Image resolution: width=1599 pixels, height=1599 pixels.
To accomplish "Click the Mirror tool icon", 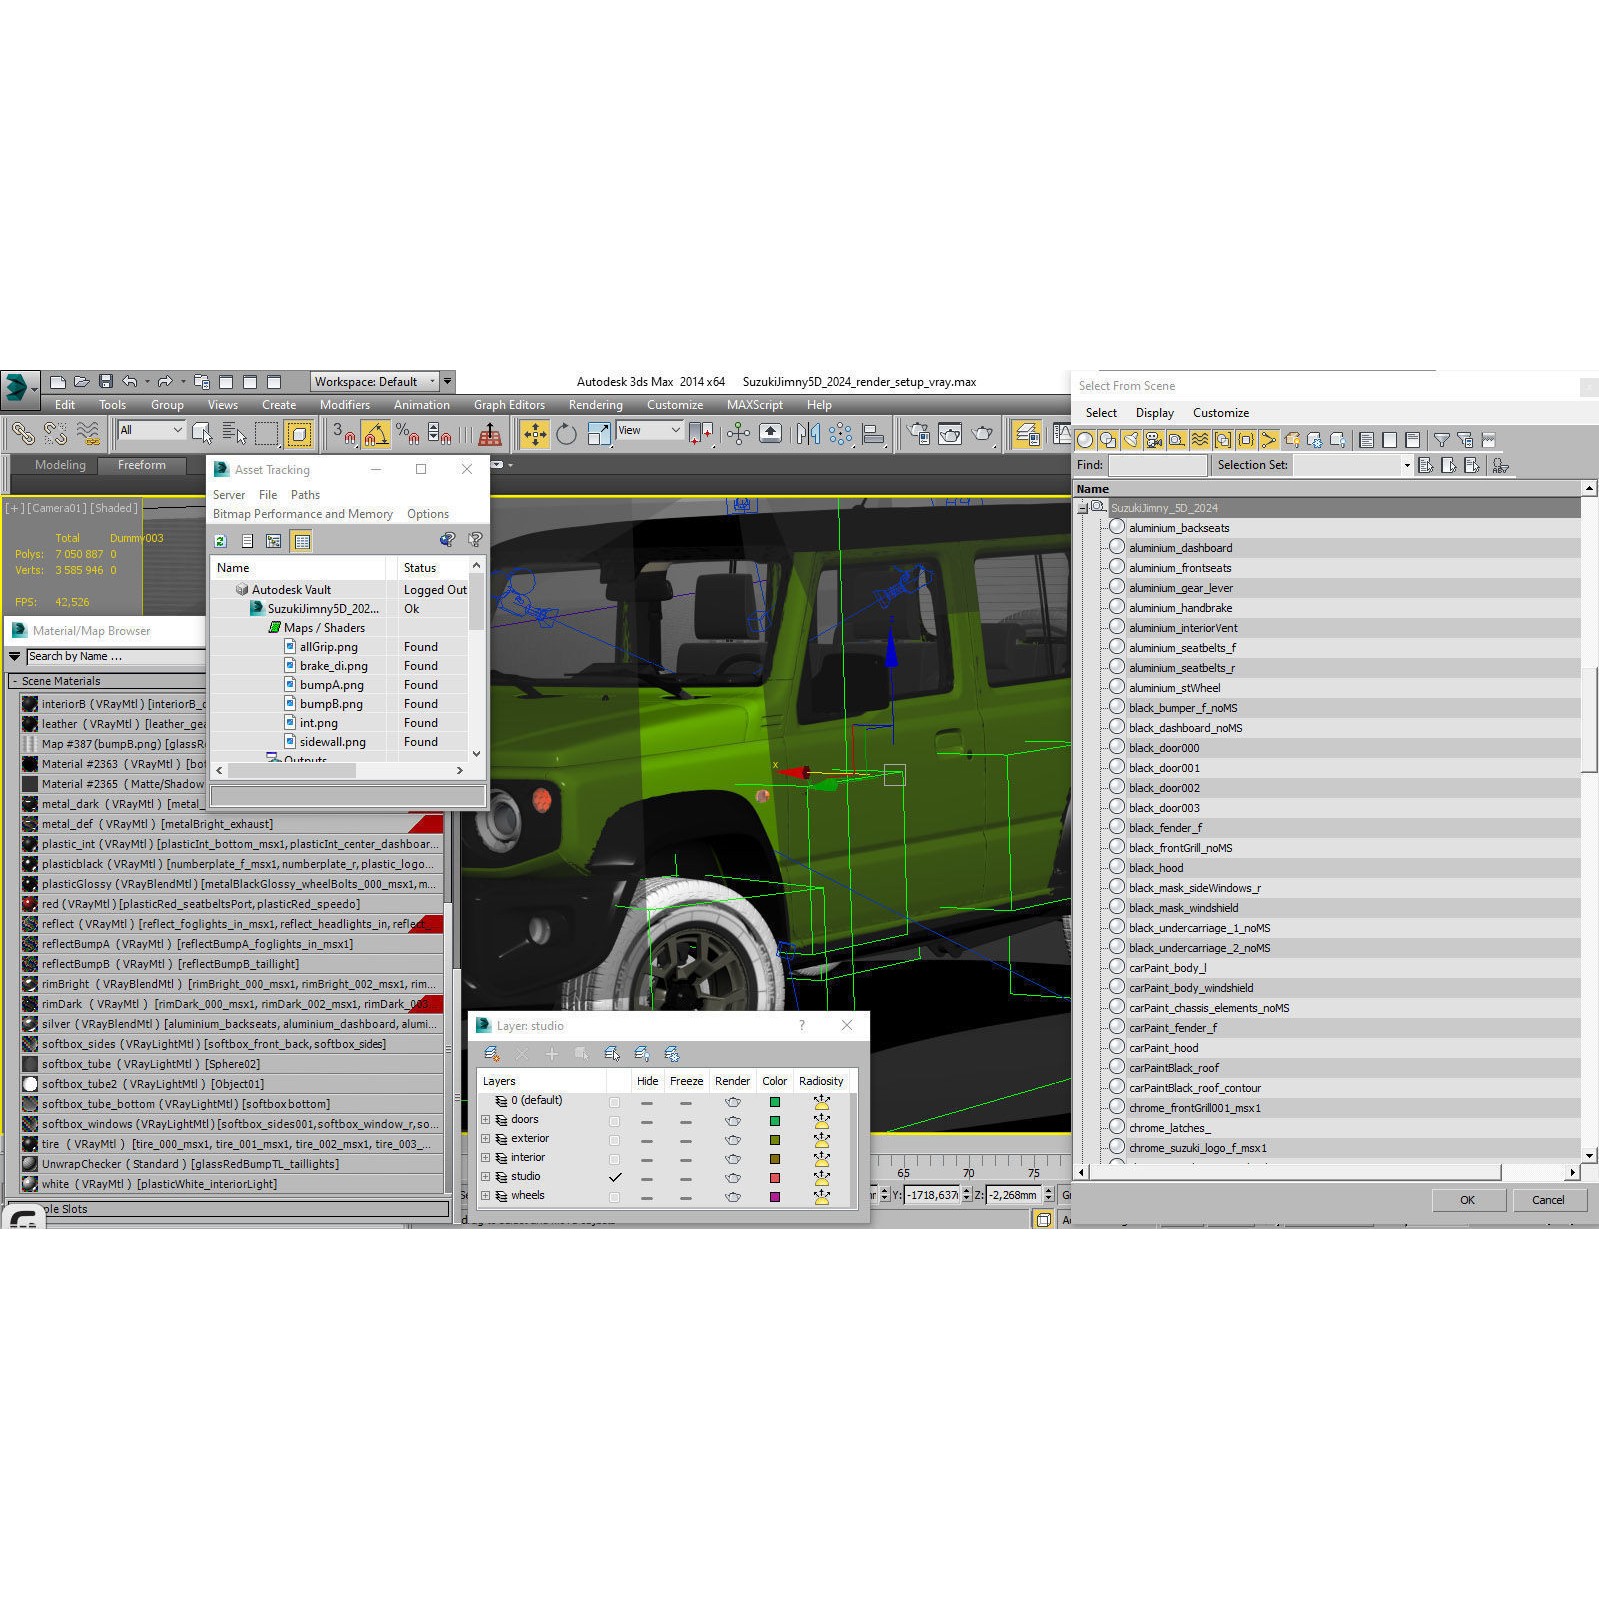I will [x=808, y=434].
